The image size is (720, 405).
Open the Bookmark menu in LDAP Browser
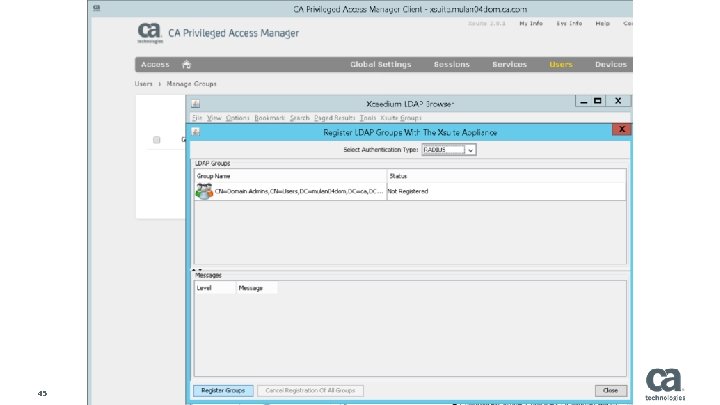pyautogui.click(x=270, y=118)
